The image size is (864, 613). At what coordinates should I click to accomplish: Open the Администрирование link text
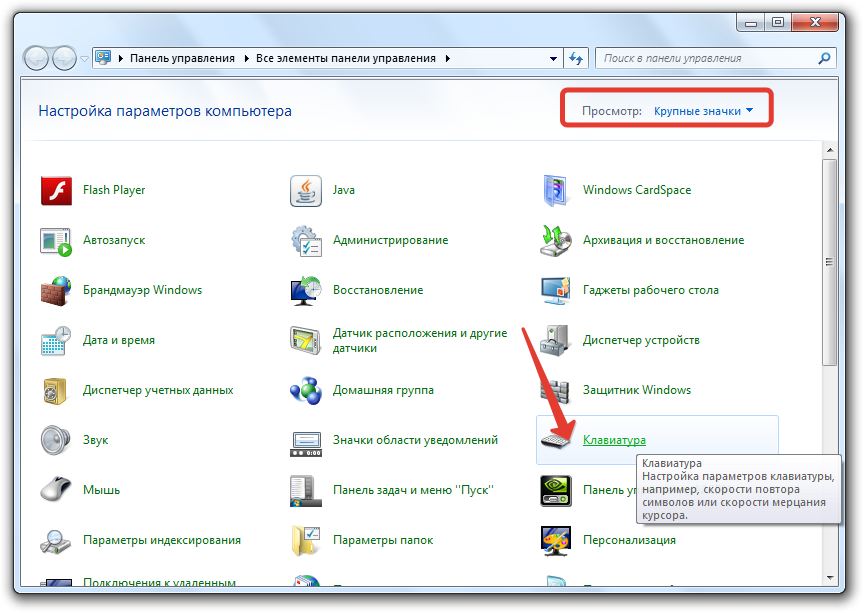pyautogui.click(x=391, y=240)
